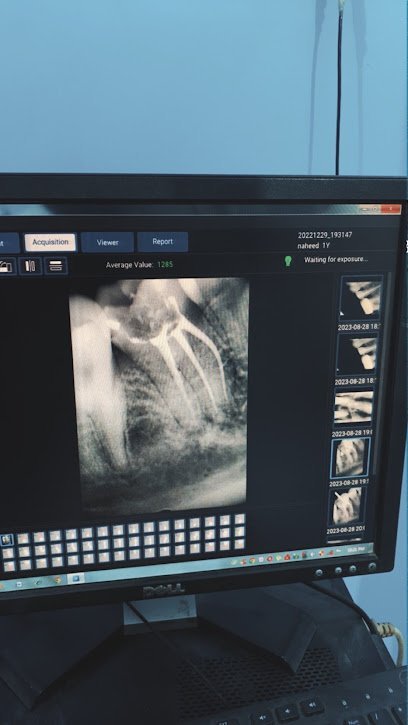This screenshot has width=408, height=725.
Task: Select the highlighted first cell in tooth chart
Action: click(x=6, y=539)
